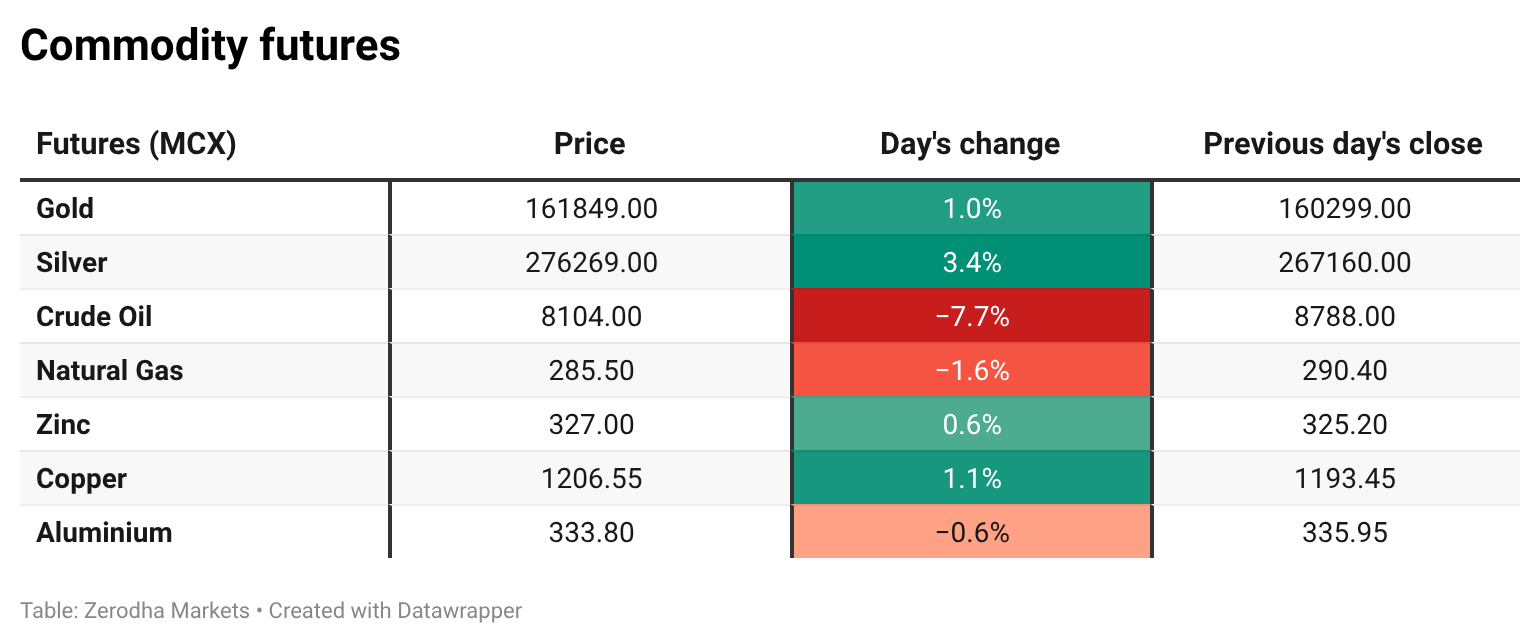The width and height of the screenshot is (1540, 644).
Task: Select the 1.1% Copper change cell
Action: click(x=971, y=479)
